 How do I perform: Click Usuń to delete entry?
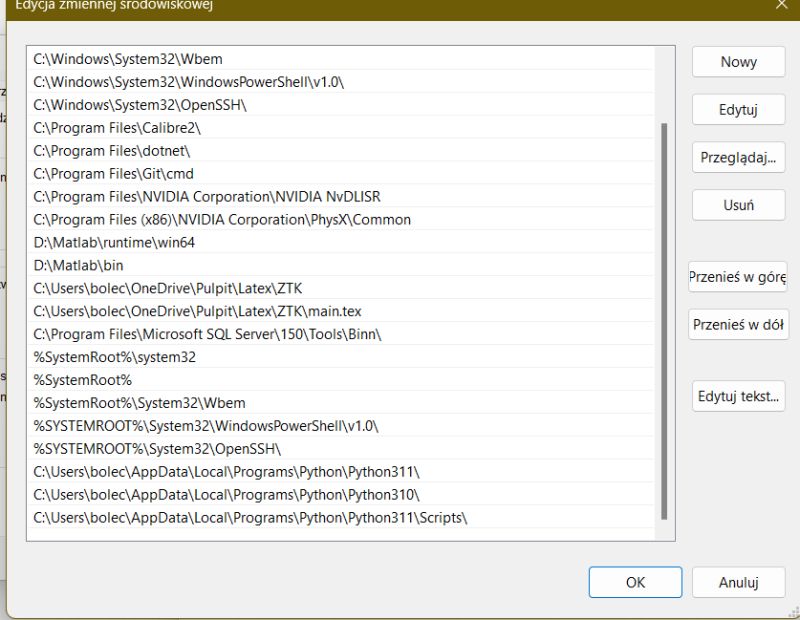[738, 205]
